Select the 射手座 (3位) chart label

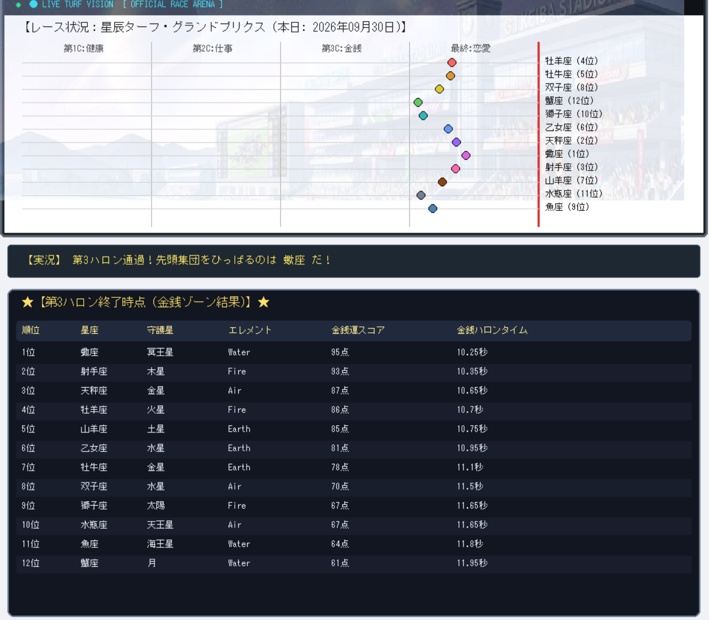[572, 167]
